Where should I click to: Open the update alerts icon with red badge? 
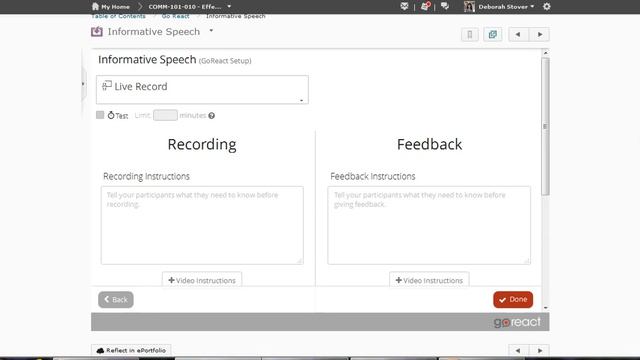pos(425,6)
